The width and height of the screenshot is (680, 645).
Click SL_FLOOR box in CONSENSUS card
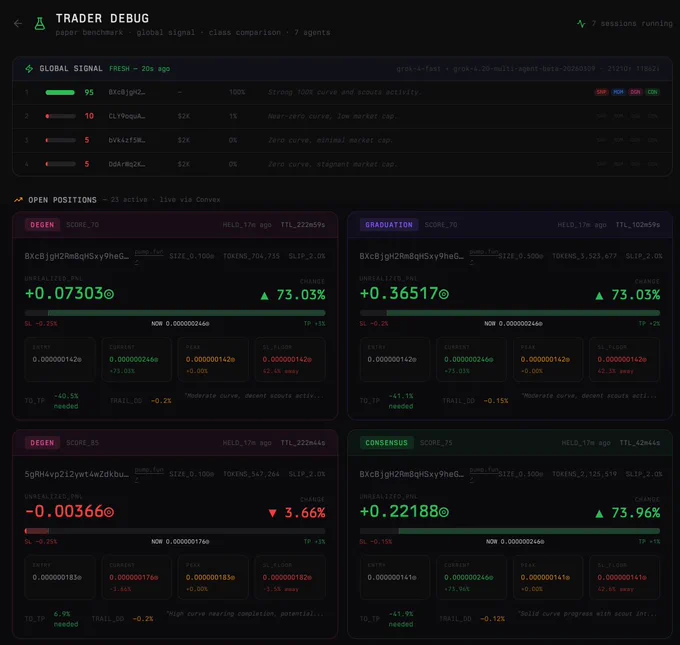pos(625,577)
